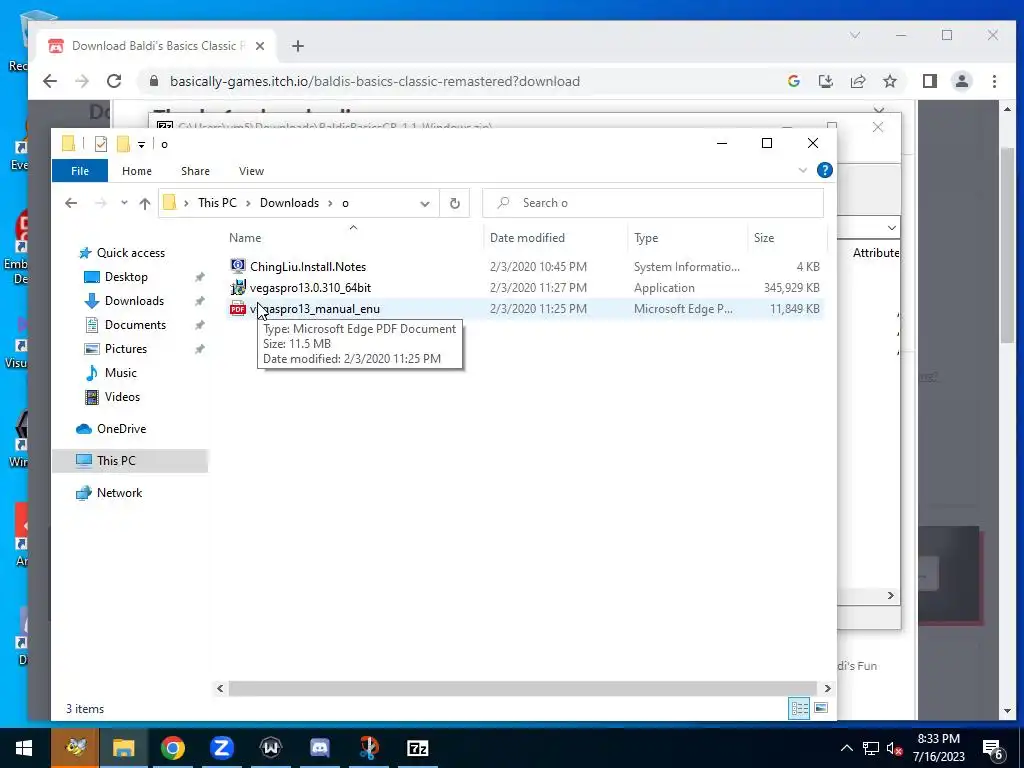The image size is (1024, 768).
Task: Click quick access Properties checkmark icon
Action: coord(101,144)
